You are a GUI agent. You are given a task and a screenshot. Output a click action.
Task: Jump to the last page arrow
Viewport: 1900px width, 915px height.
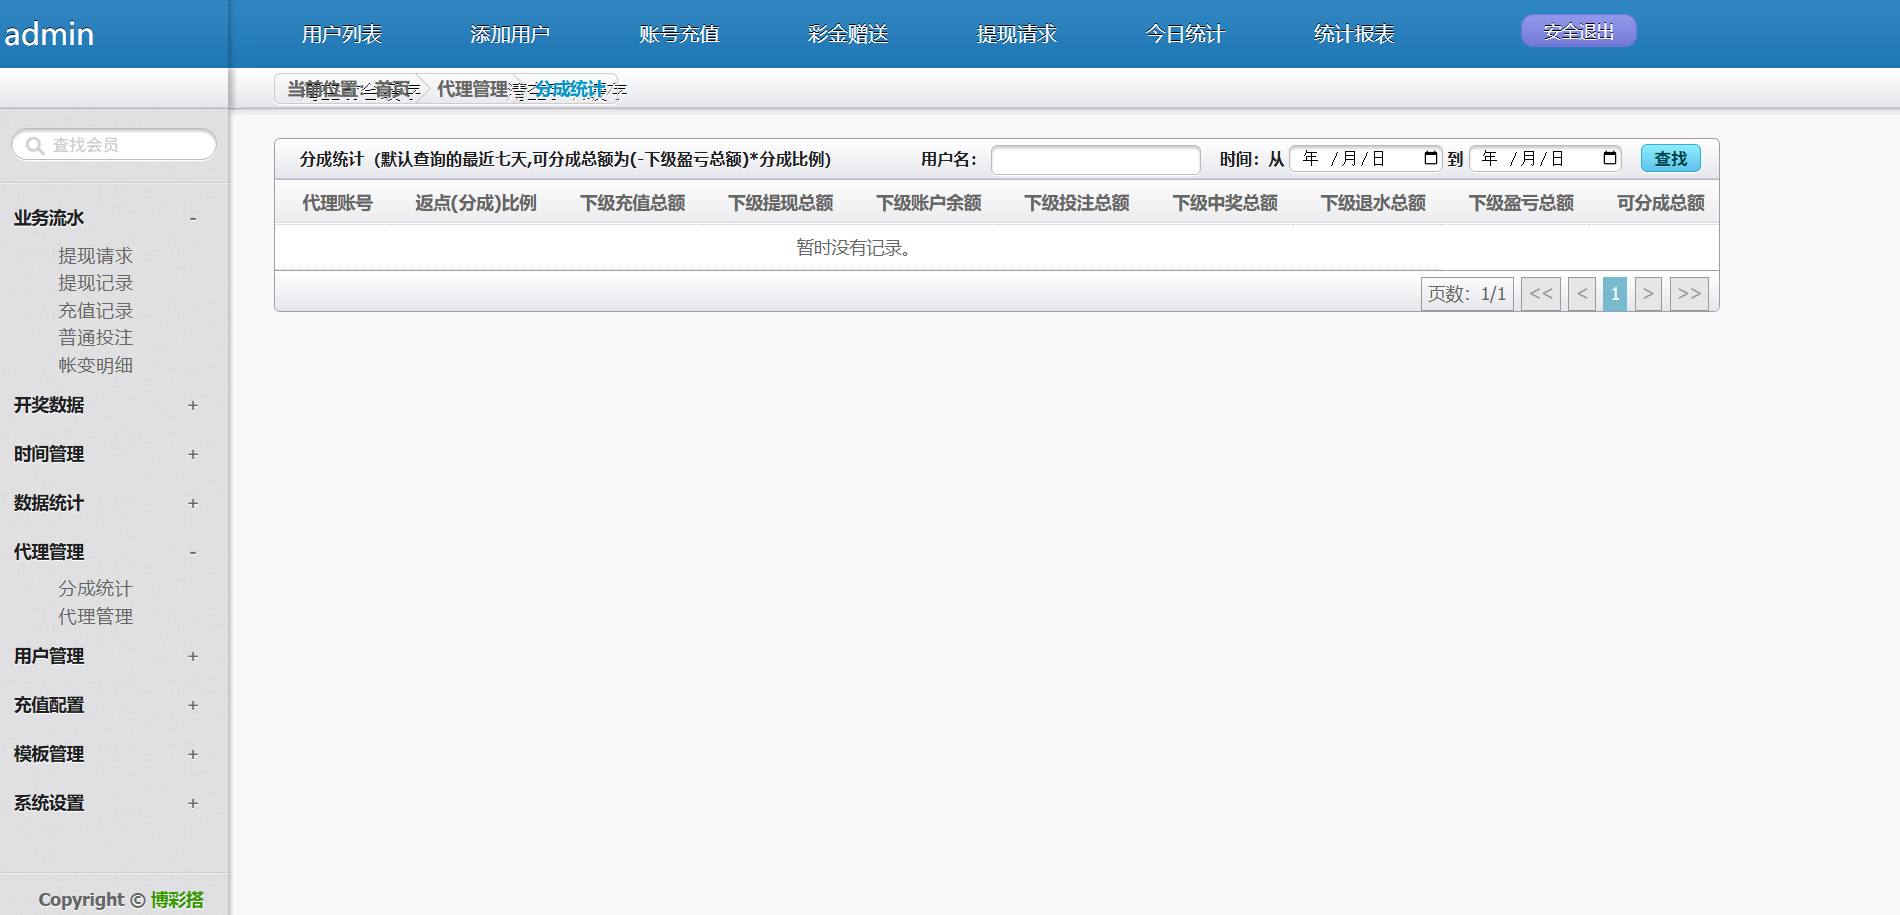click(1688, 294)
